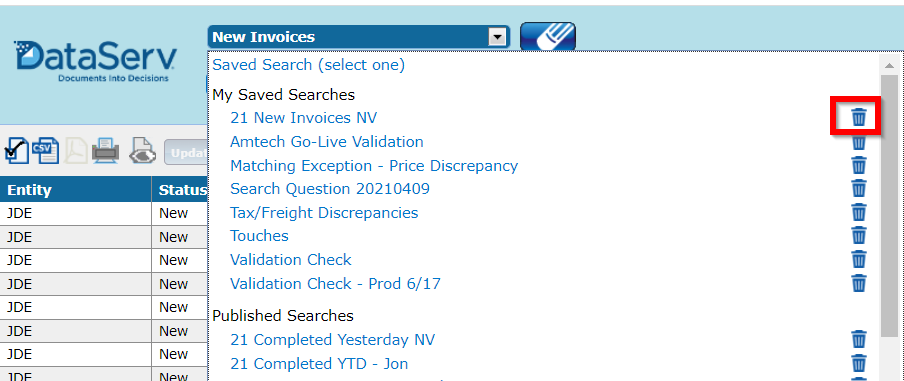Delete the 21 New Invoices NV saved search
Screen dimensions: 904x381
(x=858, y=118)
